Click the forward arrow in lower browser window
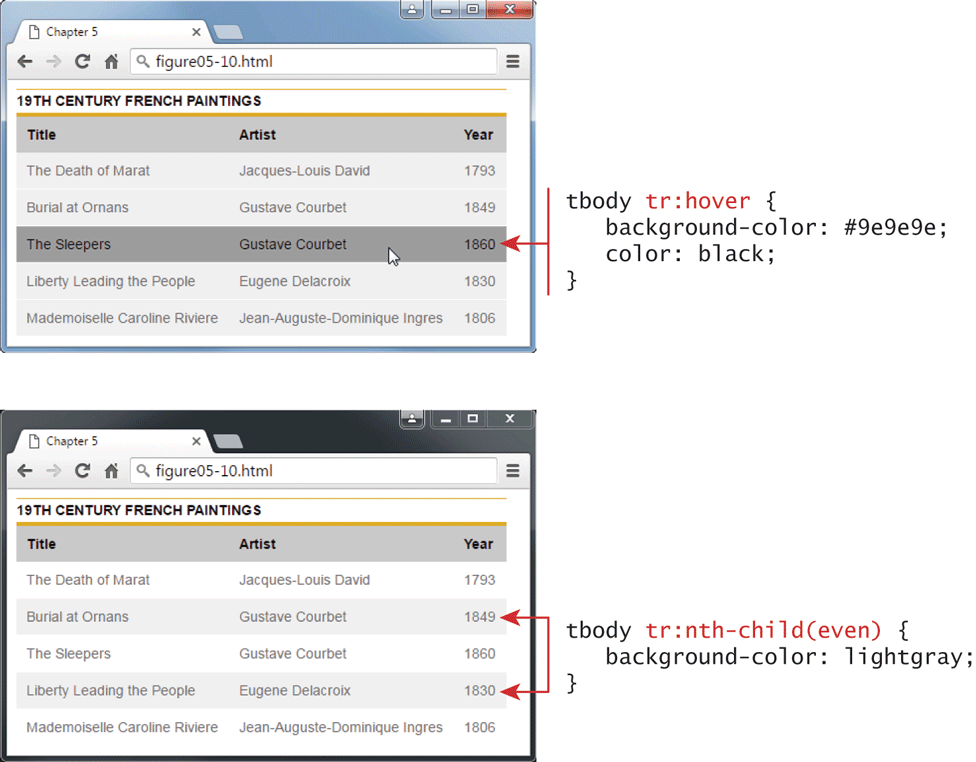 [x=54, y=471]
